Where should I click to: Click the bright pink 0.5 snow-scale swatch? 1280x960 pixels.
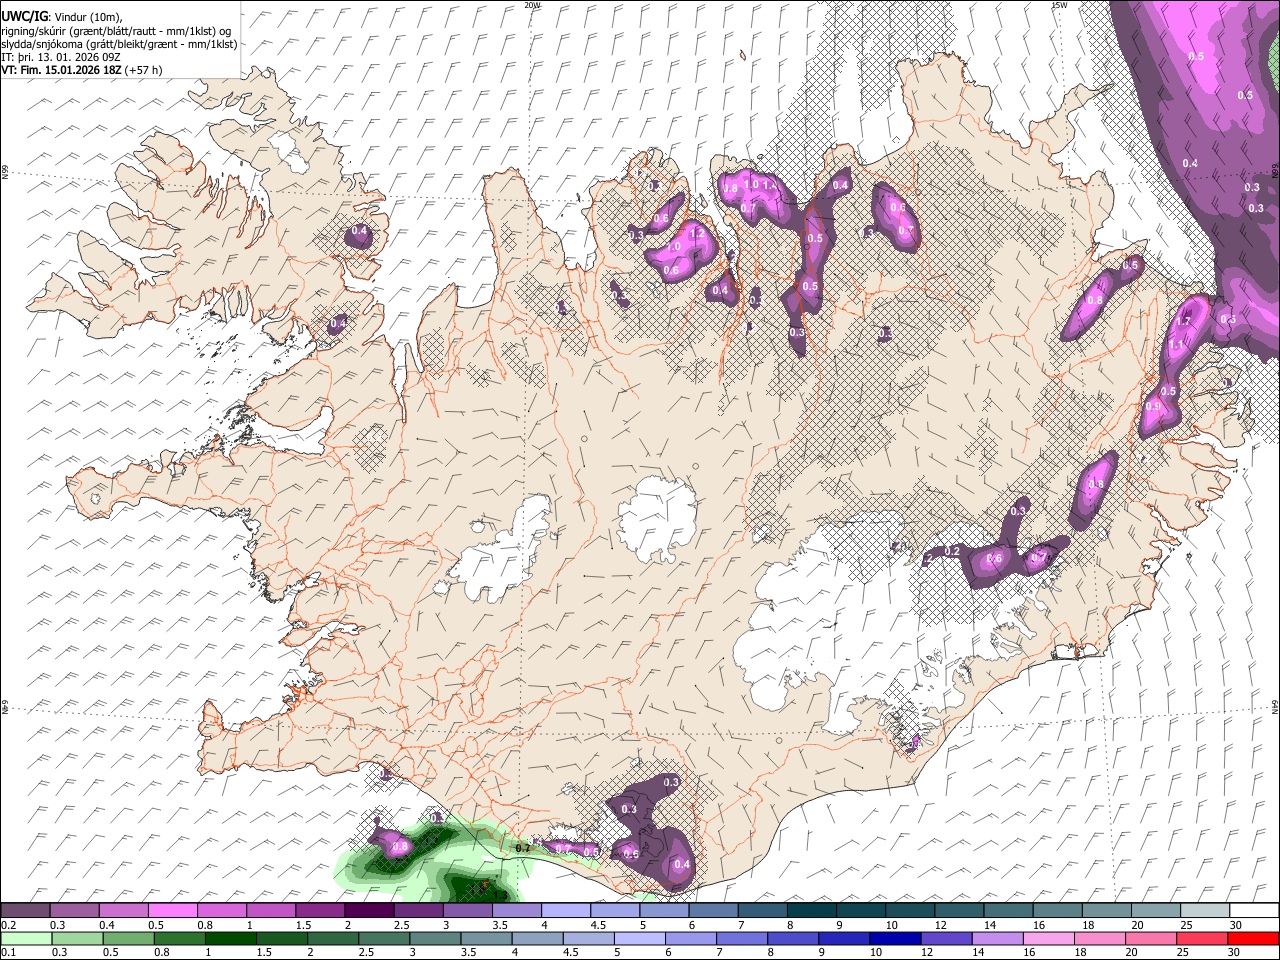[171, 910]
